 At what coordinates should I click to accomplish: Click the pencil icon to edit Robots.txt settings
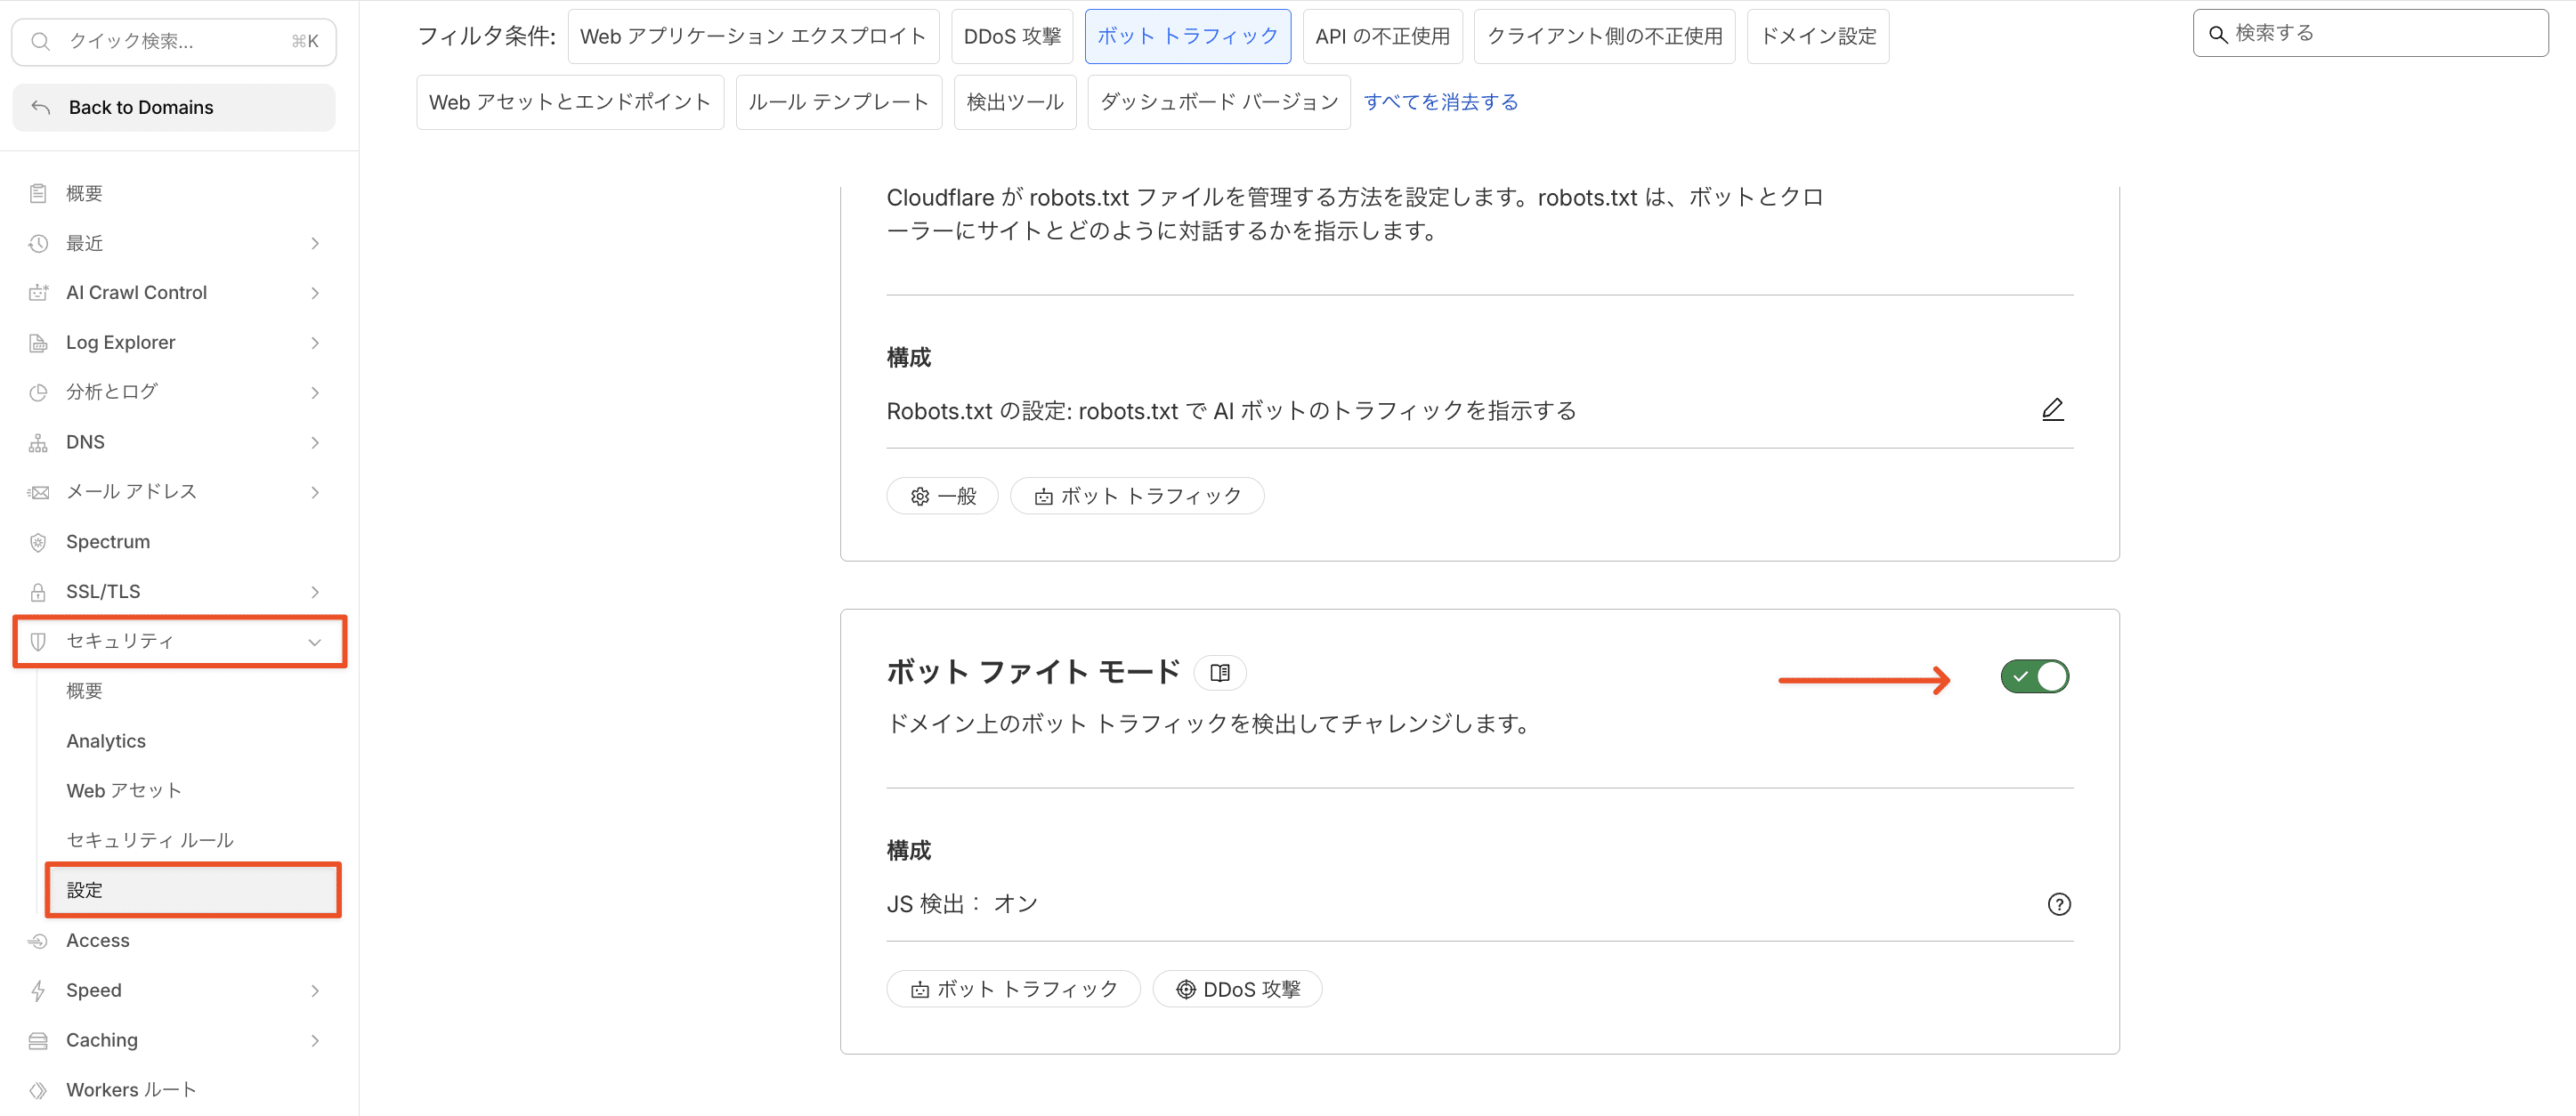point(2053,409)
